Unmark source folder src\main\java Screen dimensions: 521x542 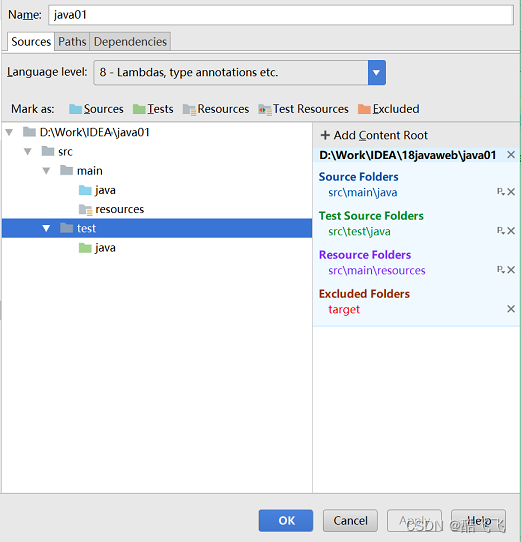[511, 192]
